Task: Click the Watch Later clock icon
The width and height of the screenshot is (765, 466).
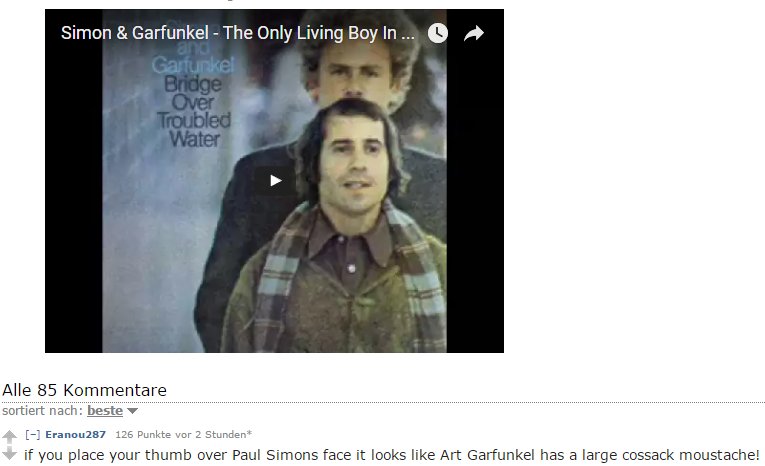Action: 438,33
